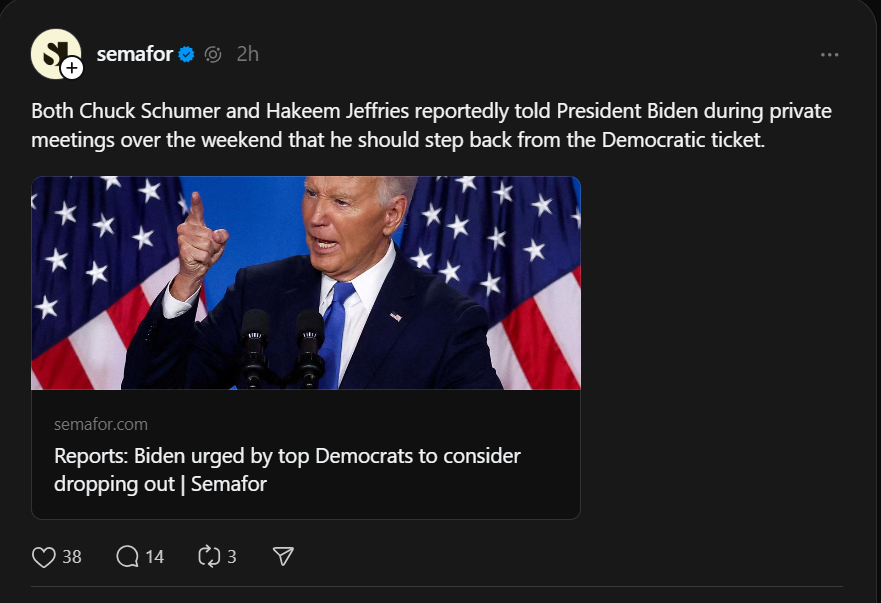Like the semafor post with the heart icon
The width and height of the screenshot is (881, 603).
(x=44, y=557)
